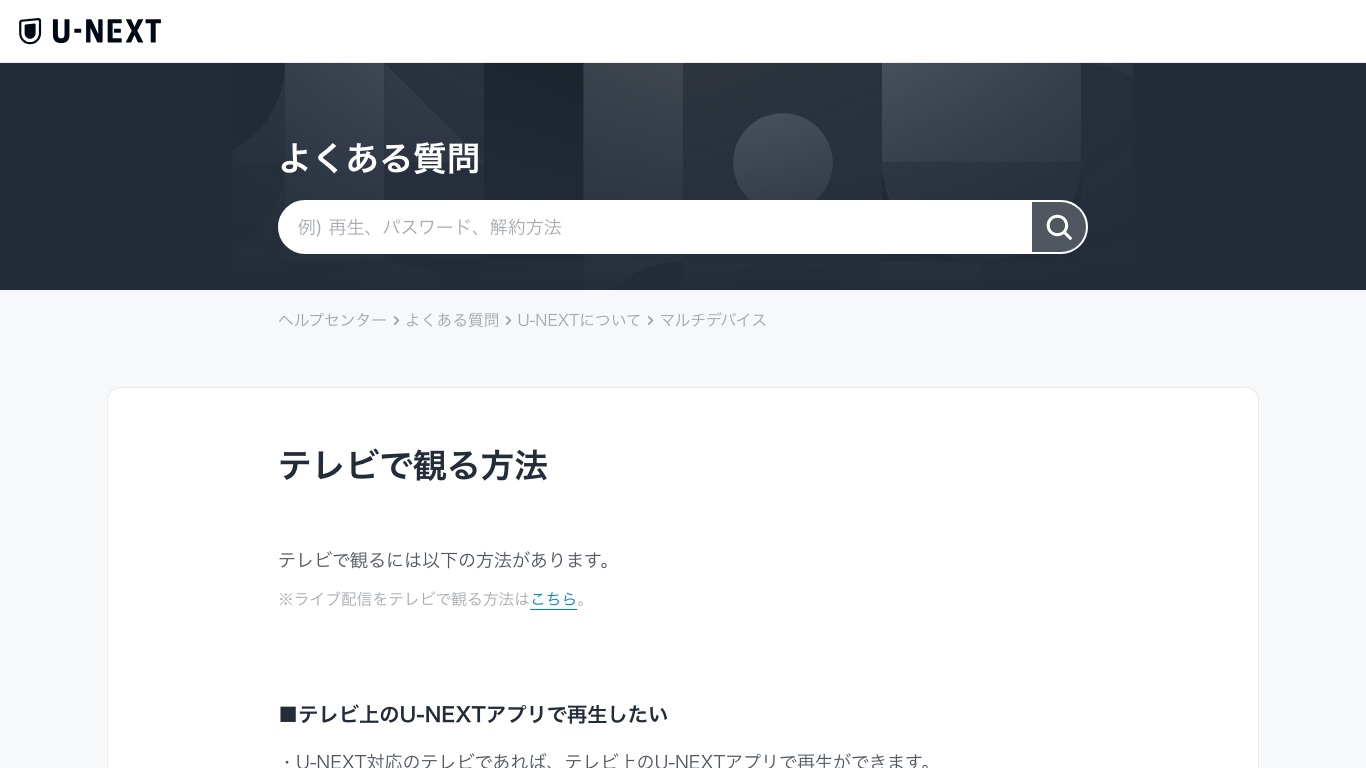
Task: Click the テレビで観る方法 article title
Action: tap(412, 466)
